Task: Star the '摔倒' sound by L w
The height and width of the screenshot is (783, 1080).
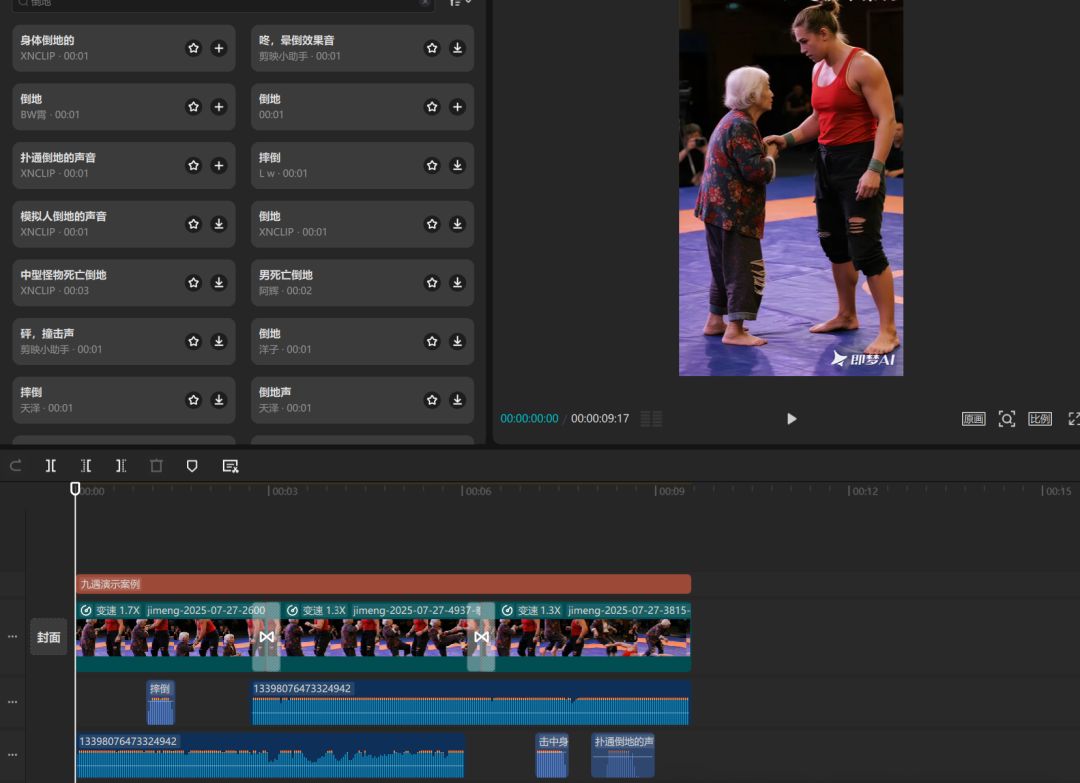Action: click(432, 165)
